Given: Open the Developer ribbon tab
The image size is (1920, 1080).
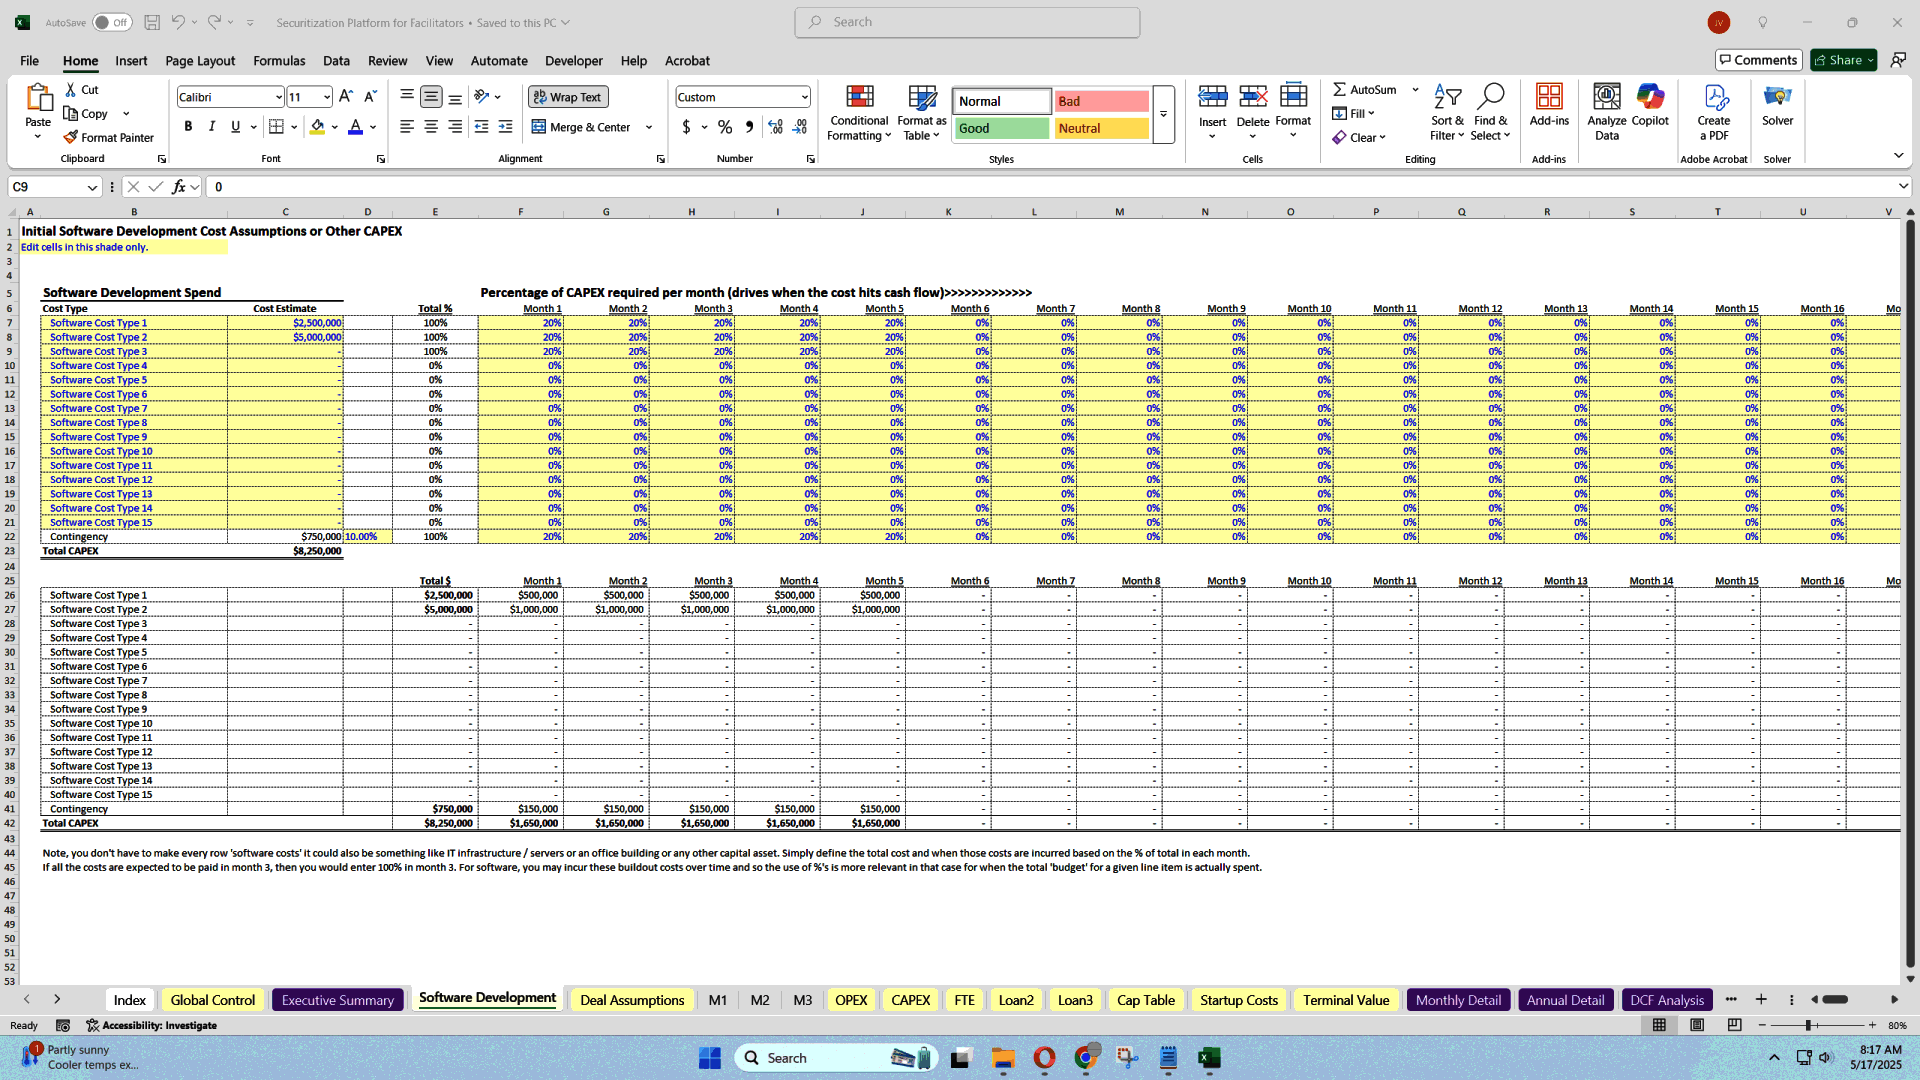Looking at the screenshot, I should 574,61.
